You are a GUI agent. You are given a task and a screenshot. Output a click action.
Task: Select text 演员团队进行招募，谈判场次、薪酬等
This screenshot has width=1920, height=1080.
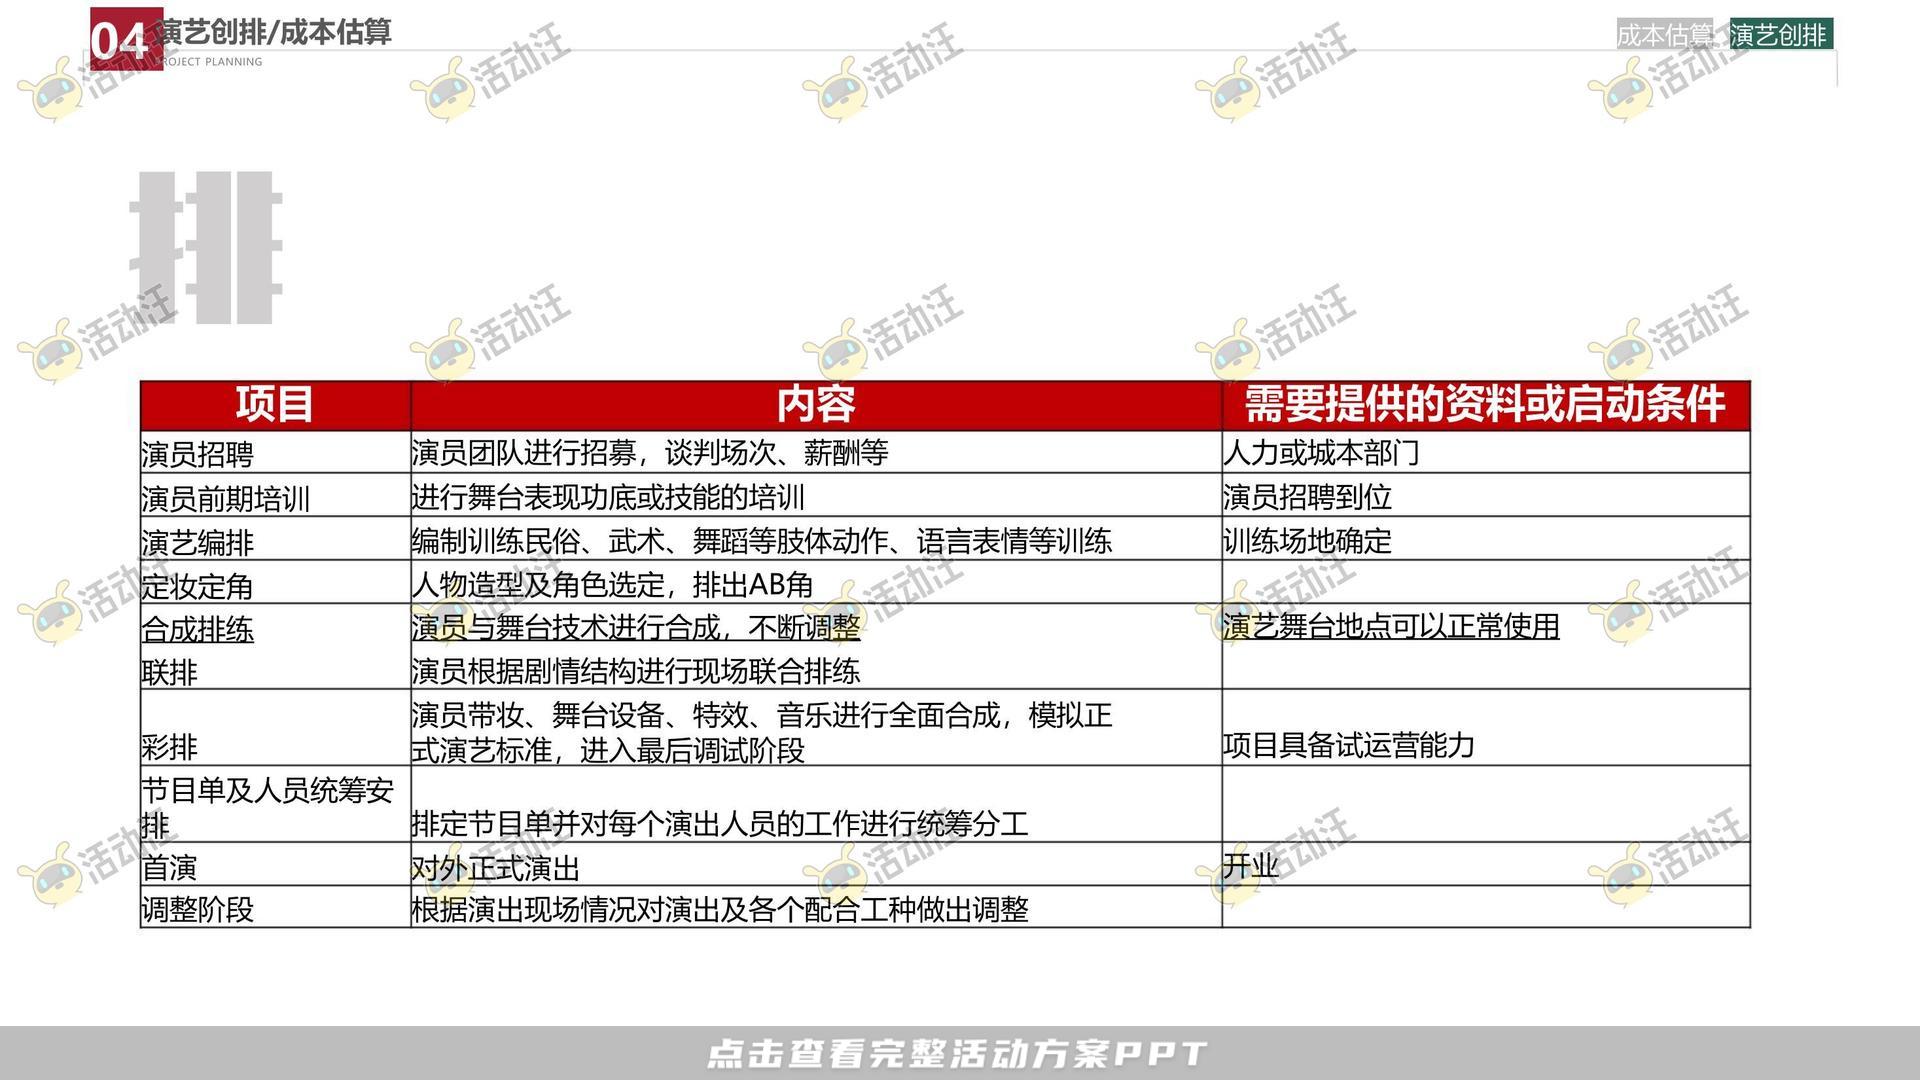[x=650, y=453]
